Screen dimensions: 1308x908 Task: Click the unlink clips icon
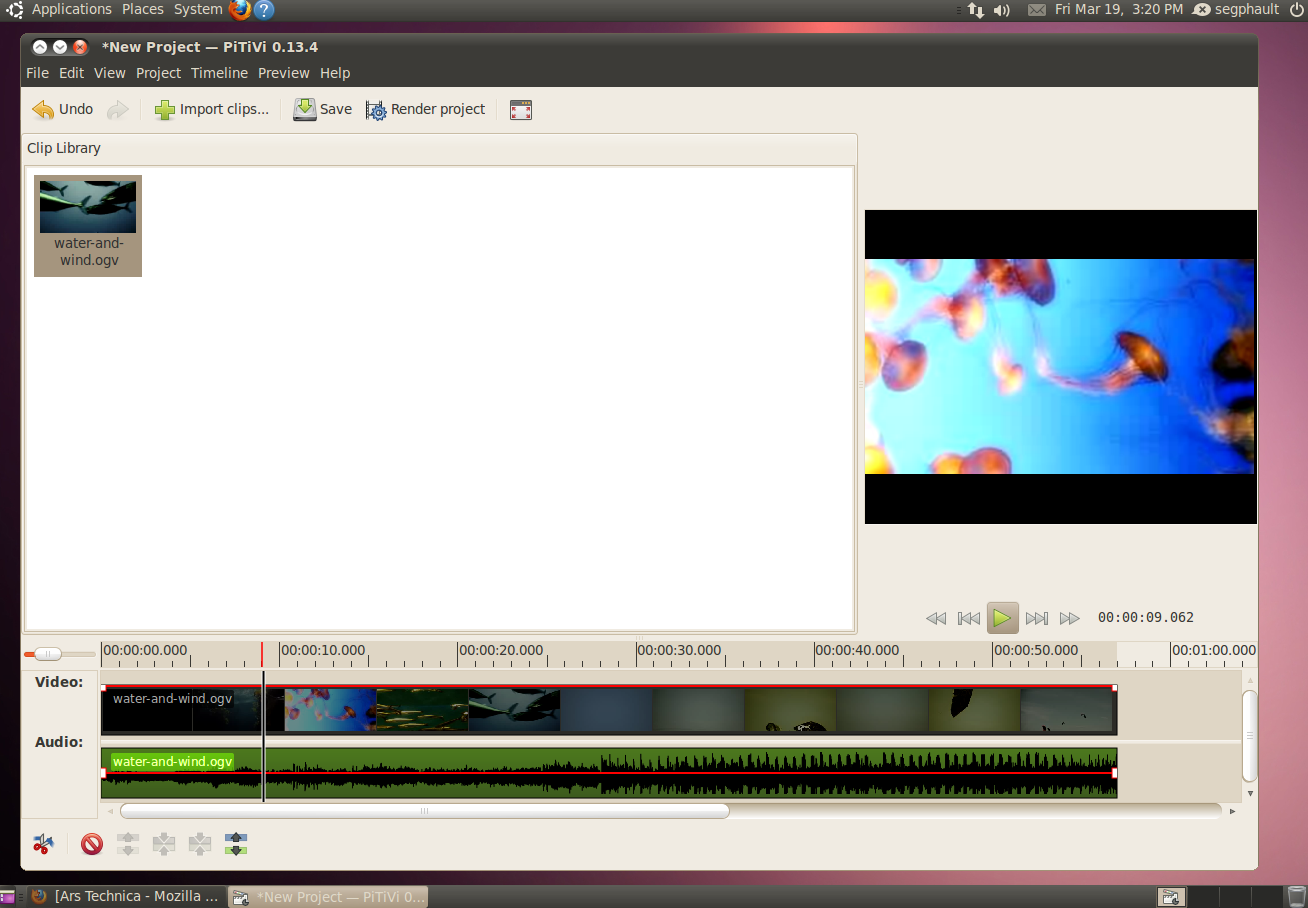pyautogui.click(x=128, y=844)
